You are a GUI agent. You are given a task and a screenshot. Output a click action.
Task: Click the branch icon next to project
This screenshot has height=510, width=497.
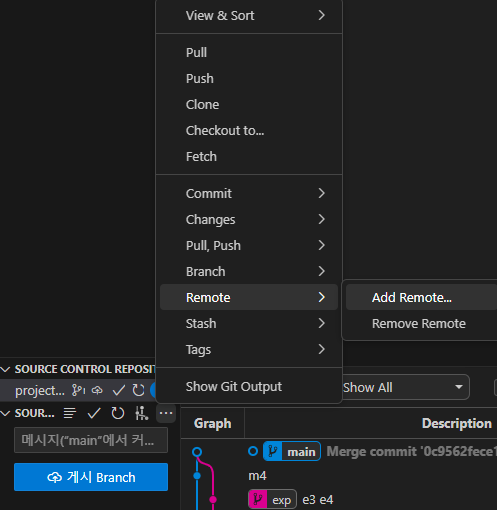click(78, 390)
